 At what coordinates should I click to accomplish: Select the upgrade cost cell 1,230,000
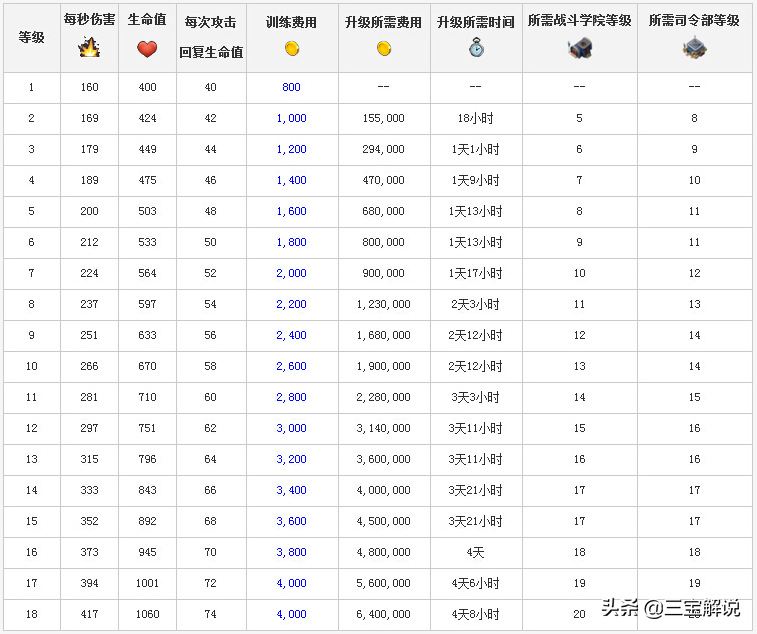coord(384,304)
